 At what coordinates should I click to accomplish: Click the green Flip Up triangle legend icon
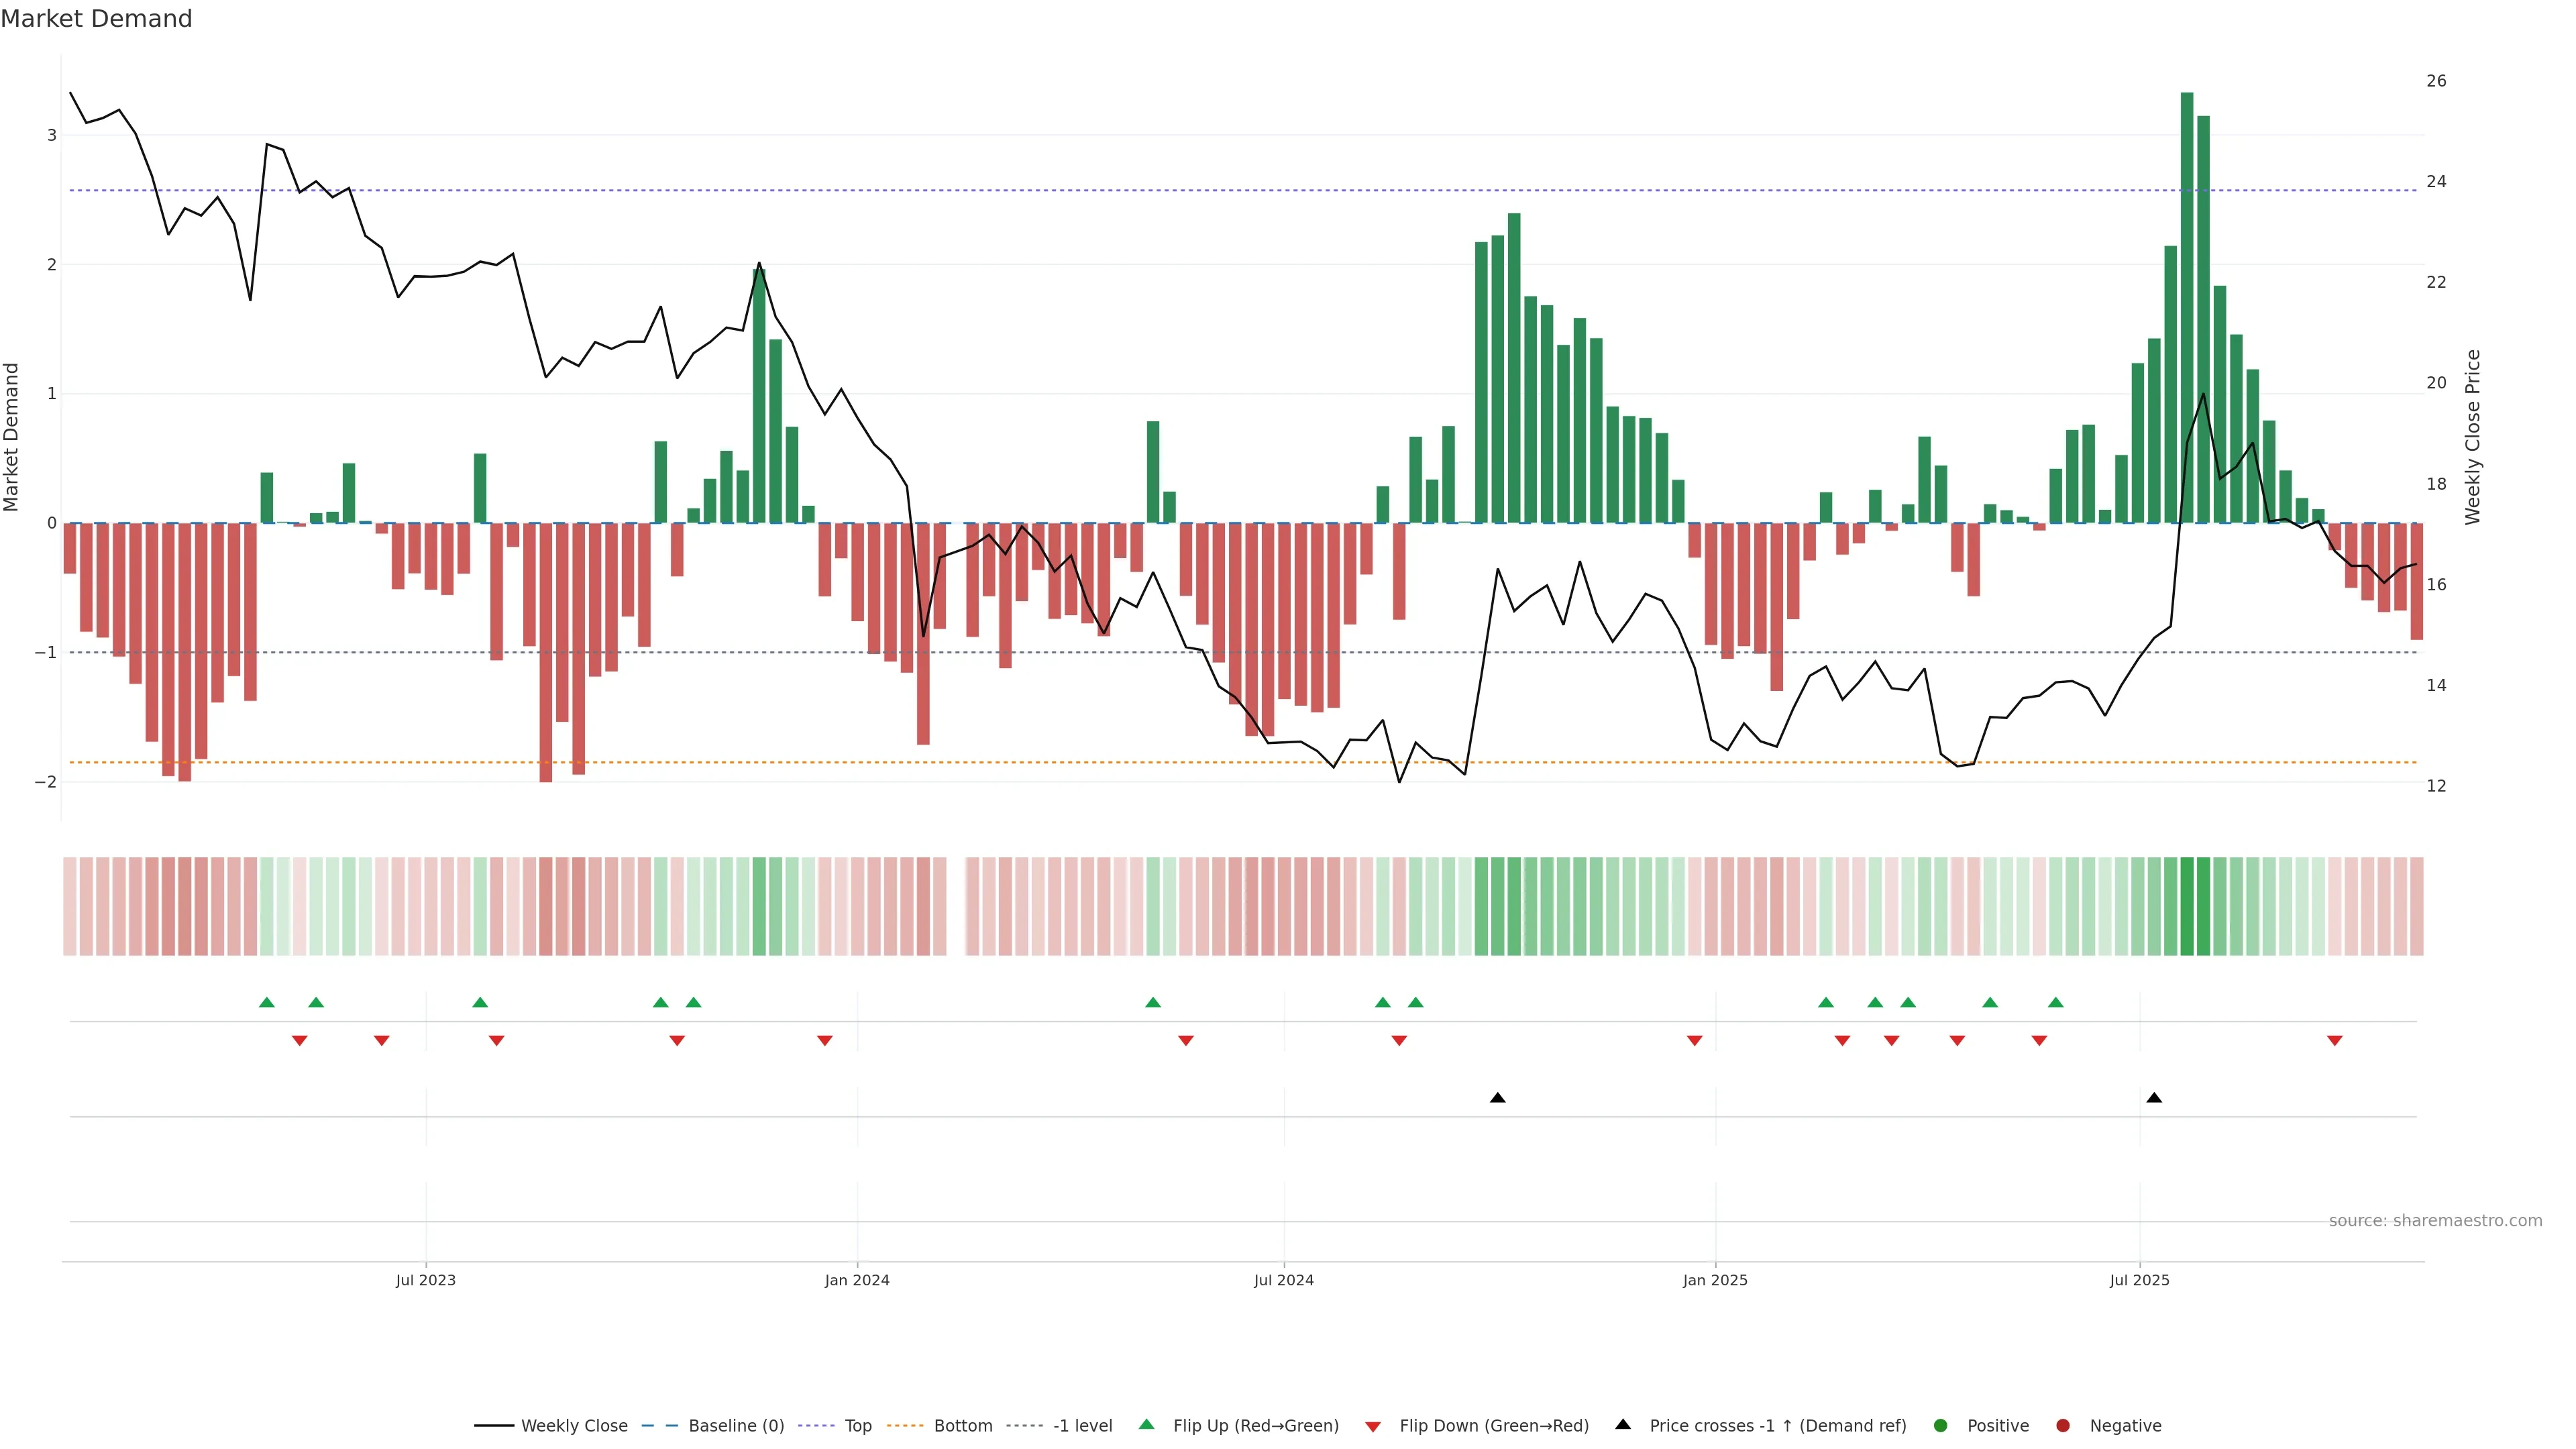pos(1146,1424)
